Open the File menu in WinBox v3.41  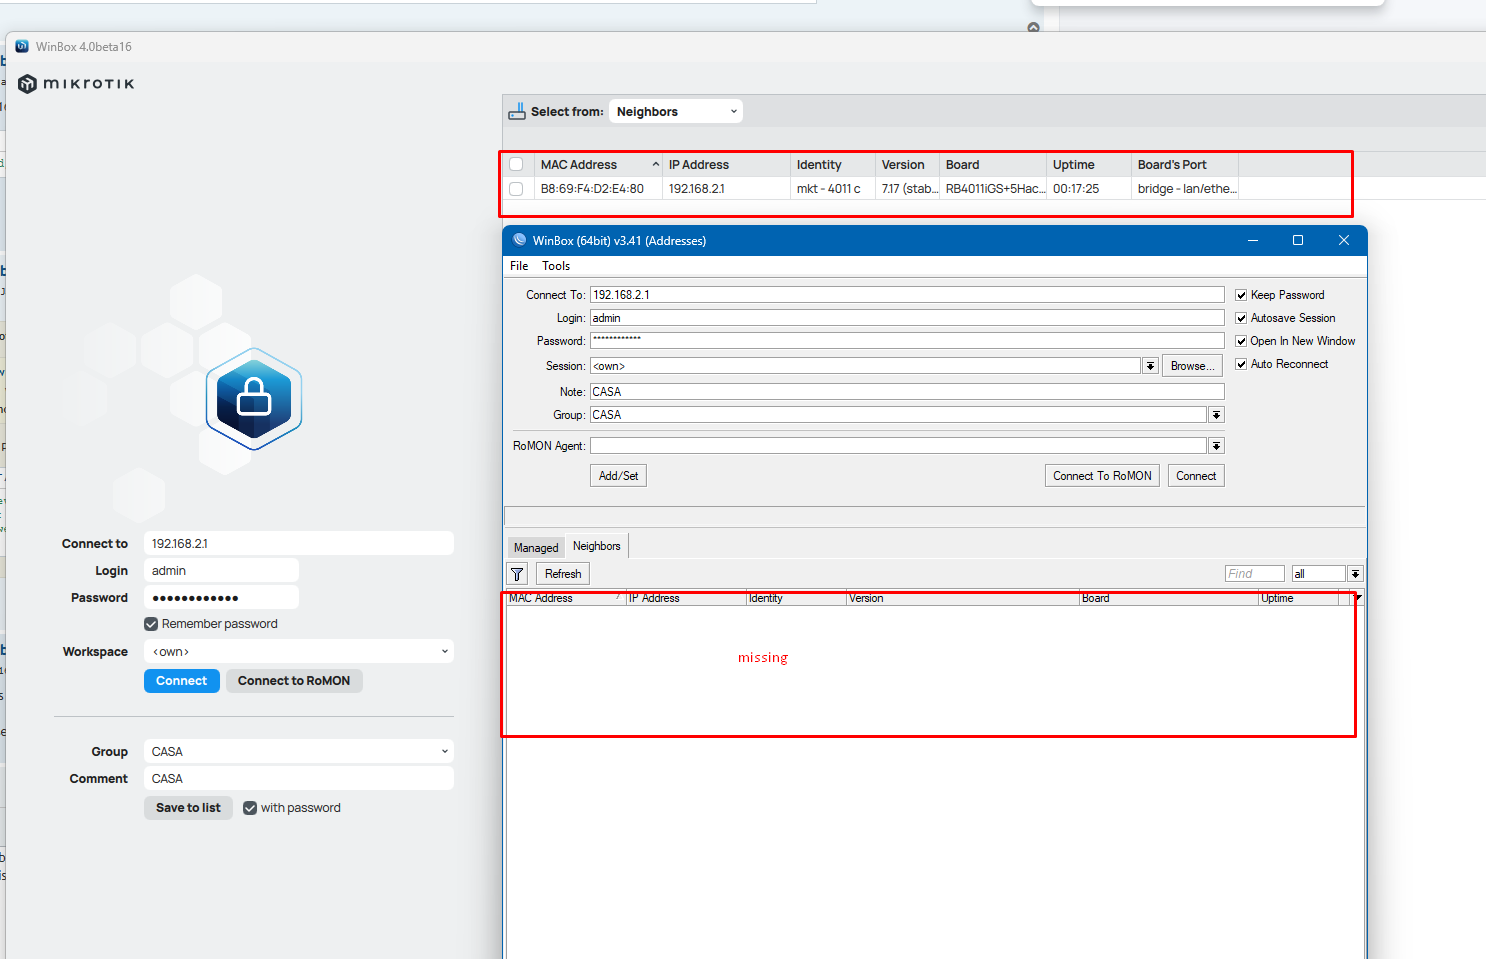[519, 266]
